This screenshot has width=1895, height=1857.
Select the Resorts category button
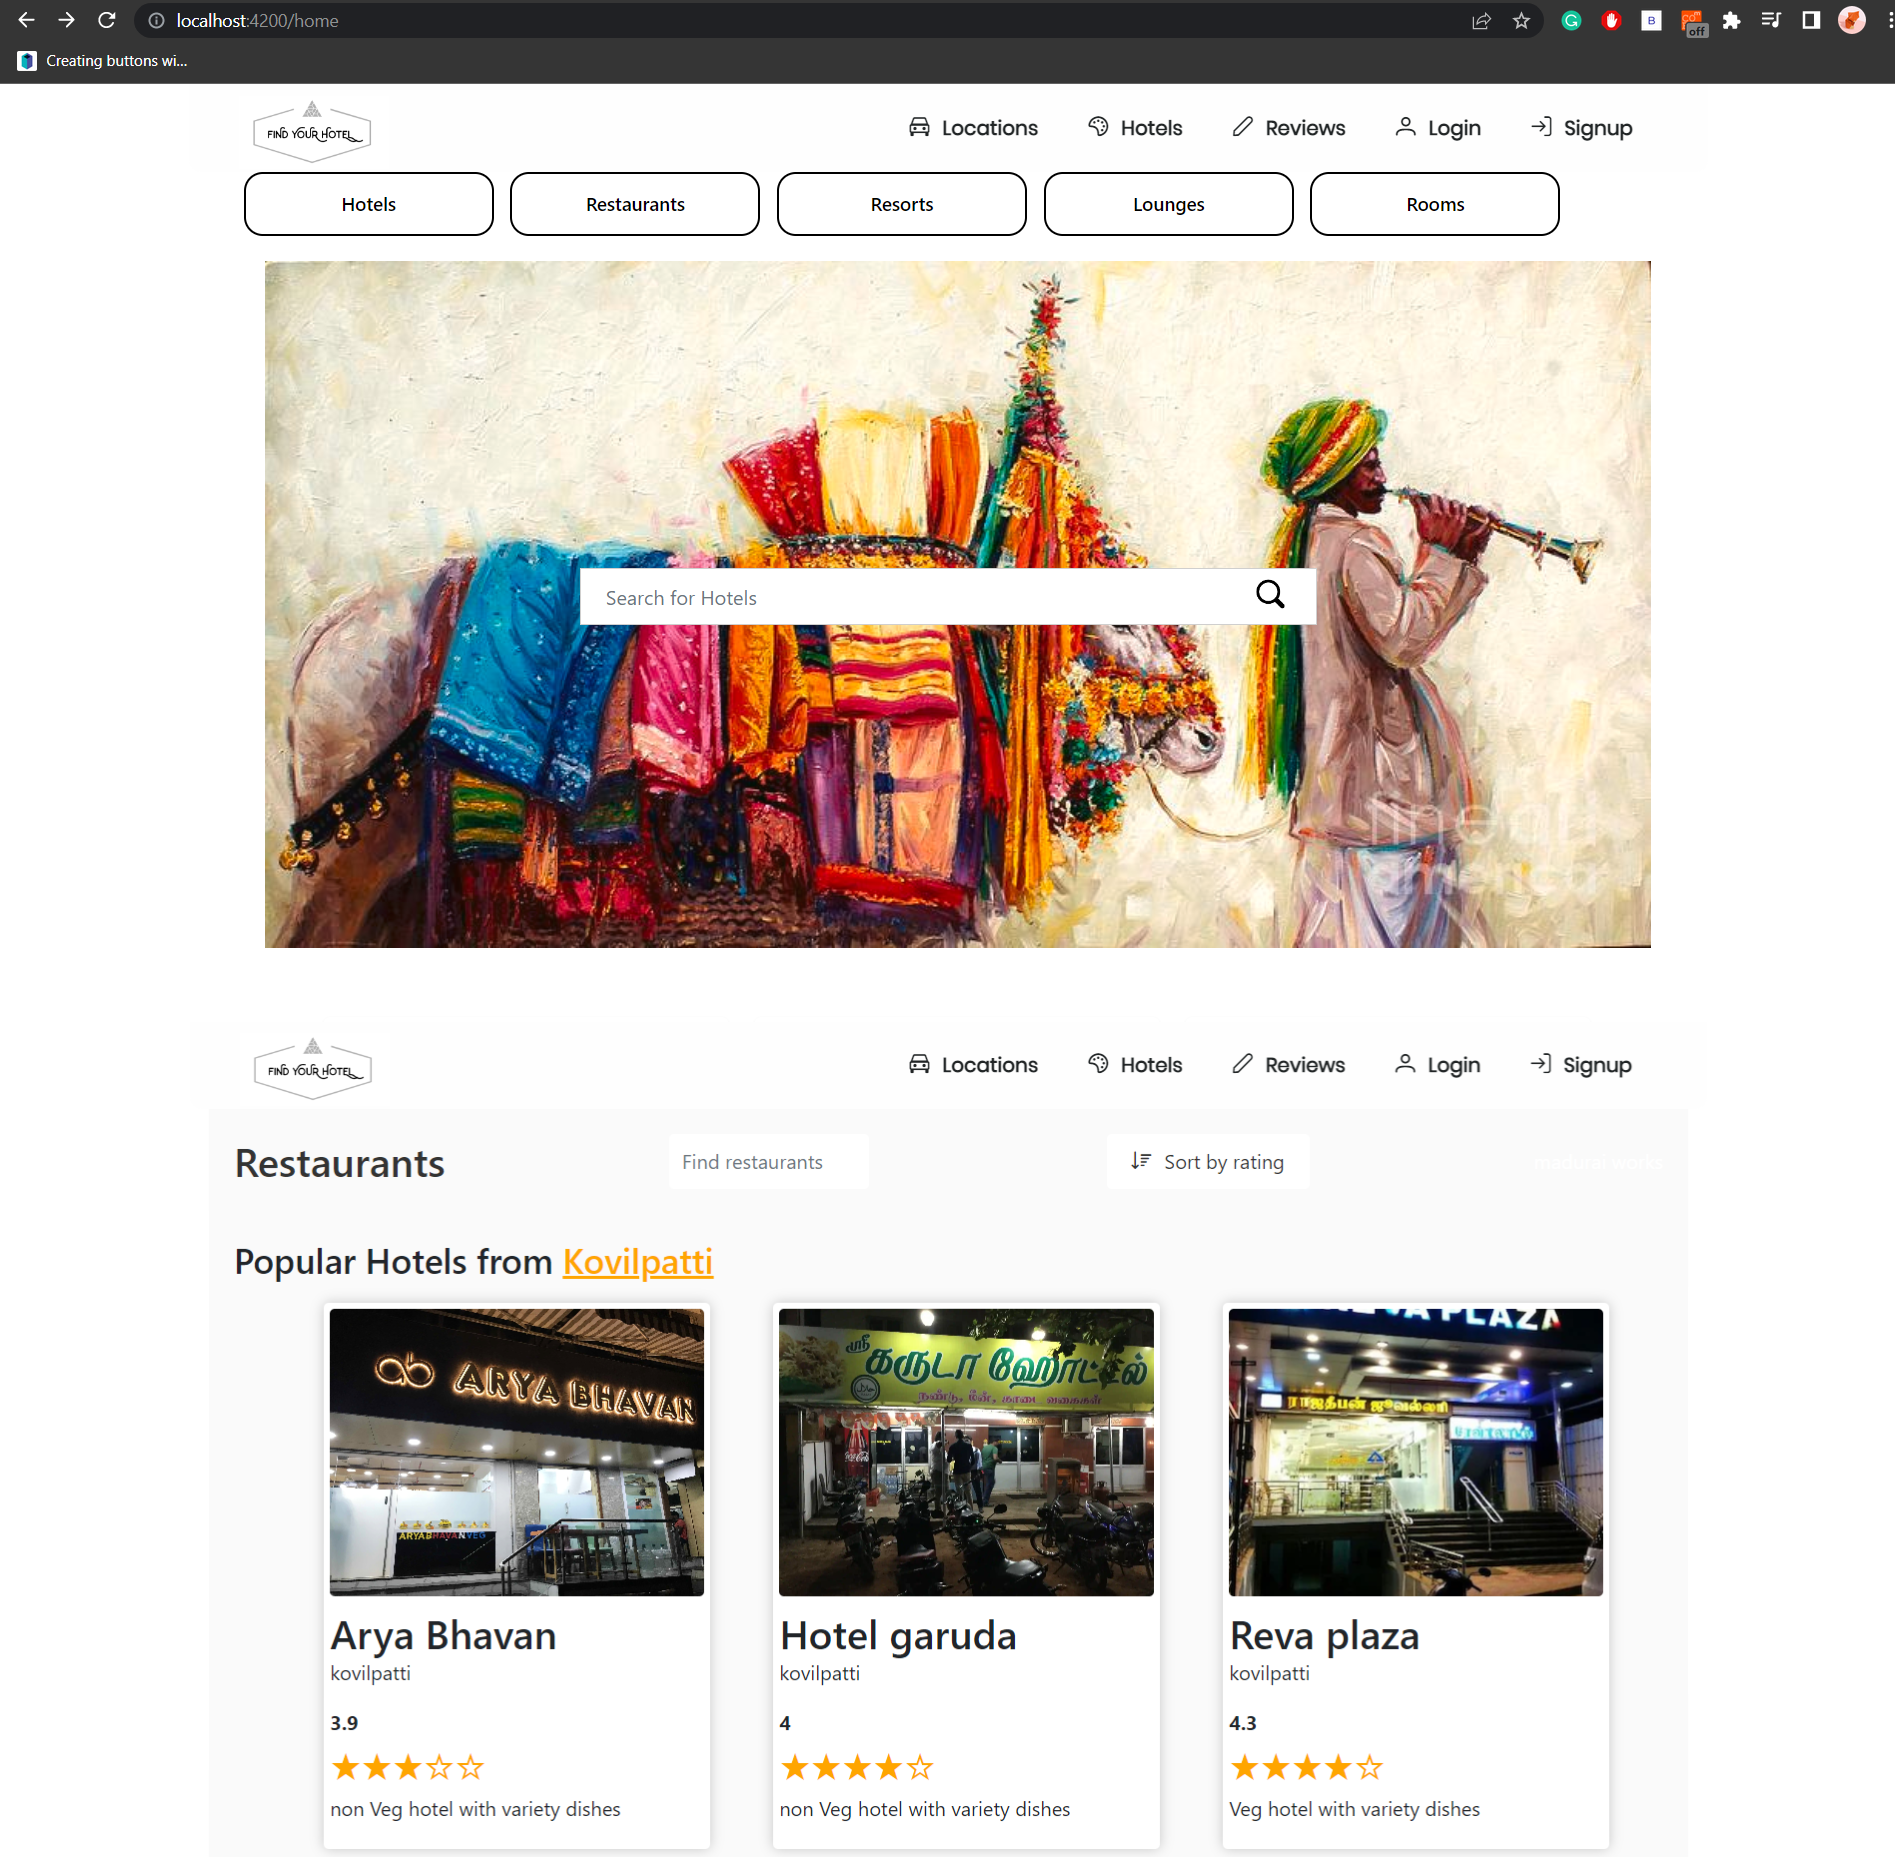coord(902,204)
